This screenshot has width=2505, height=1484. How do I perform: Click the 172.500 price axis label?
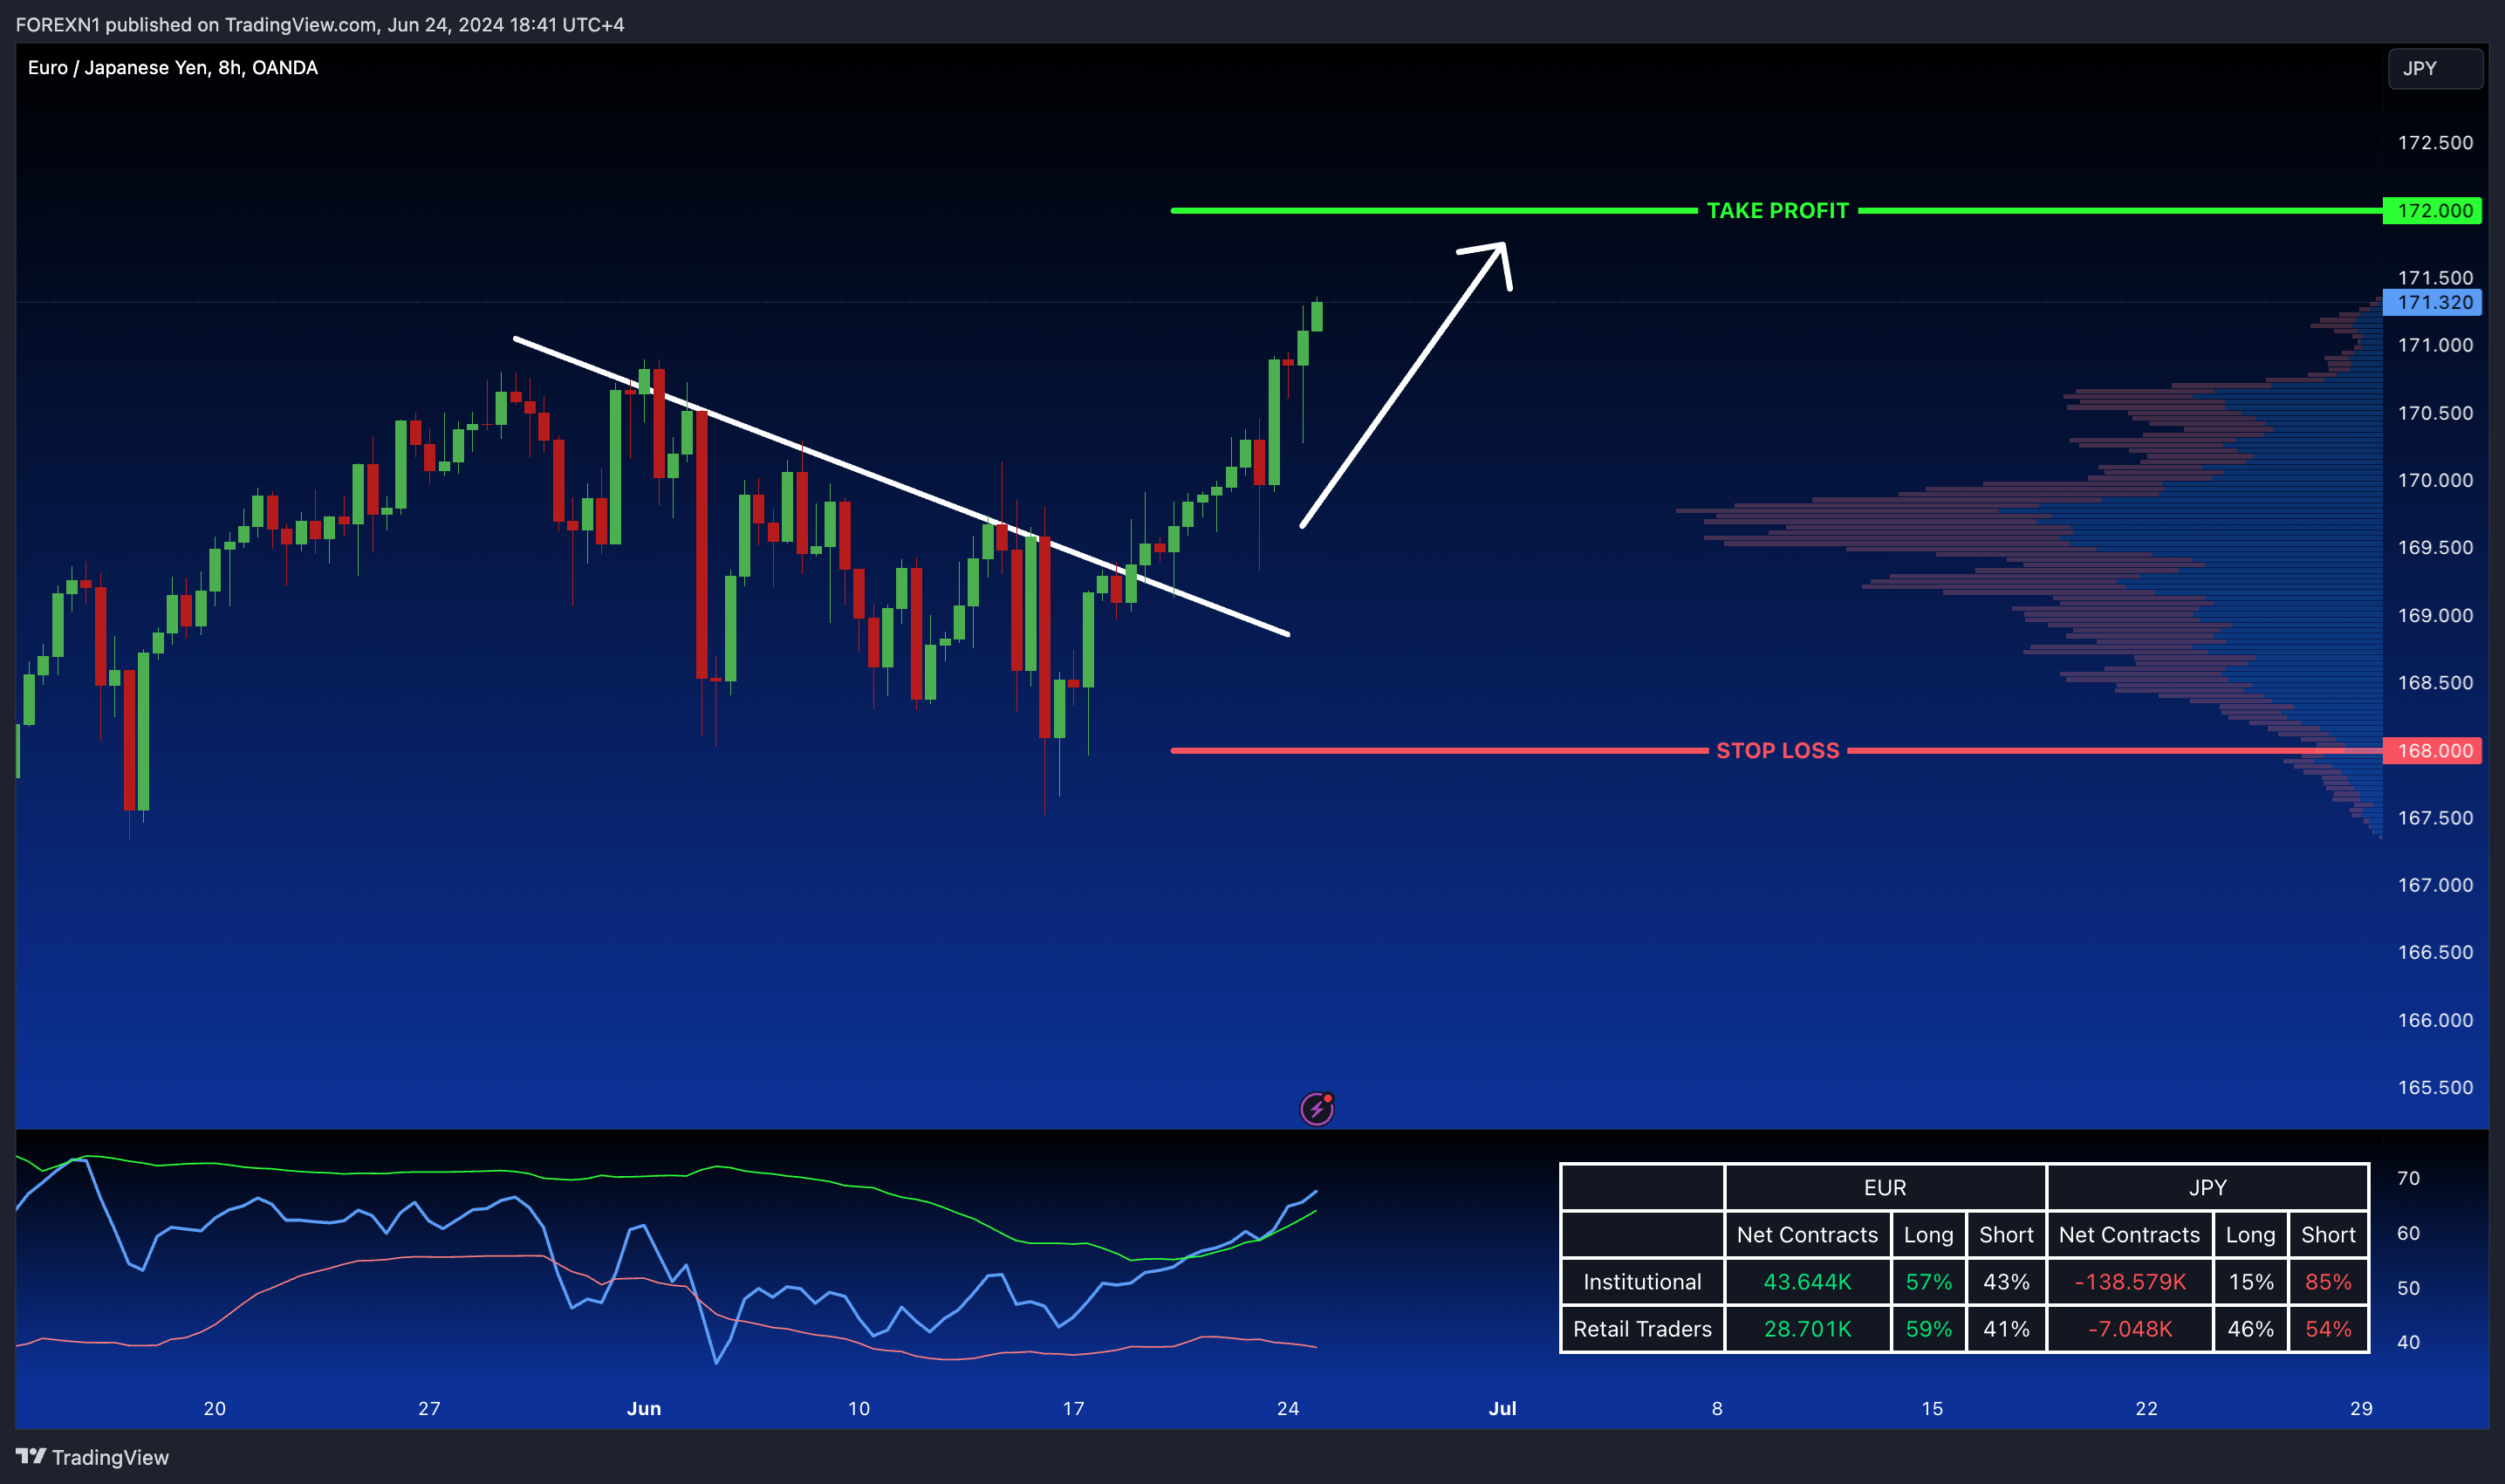(2435, 142)
